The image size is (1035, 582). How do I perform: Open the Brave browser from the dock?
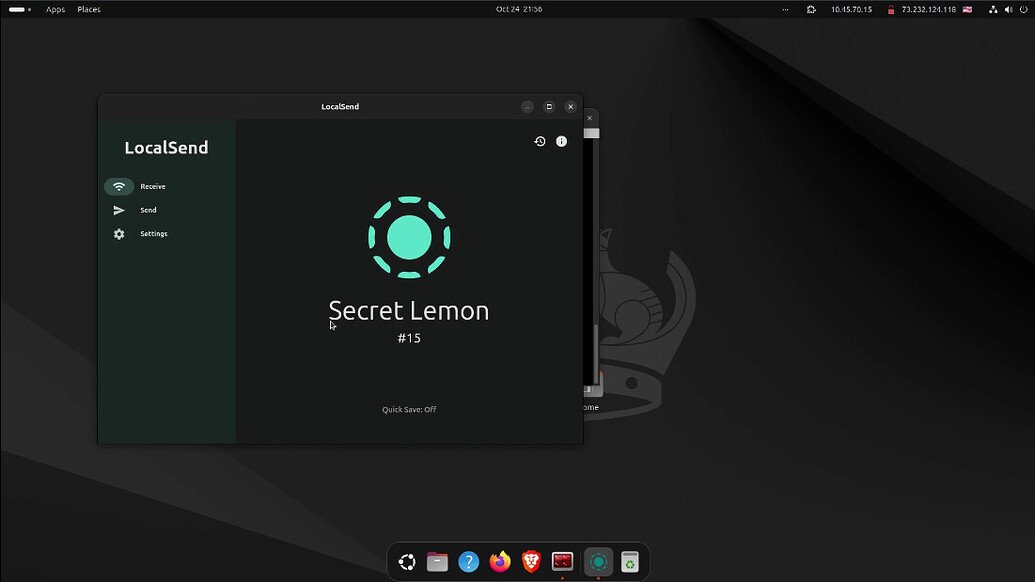(x=530, y=562)
